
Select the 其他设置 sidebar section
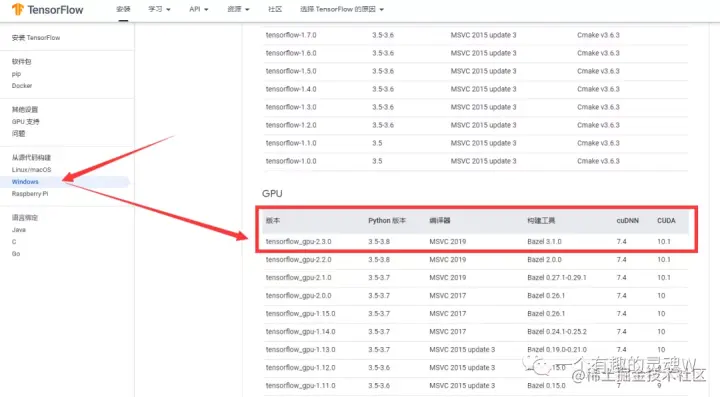point(25,110)
